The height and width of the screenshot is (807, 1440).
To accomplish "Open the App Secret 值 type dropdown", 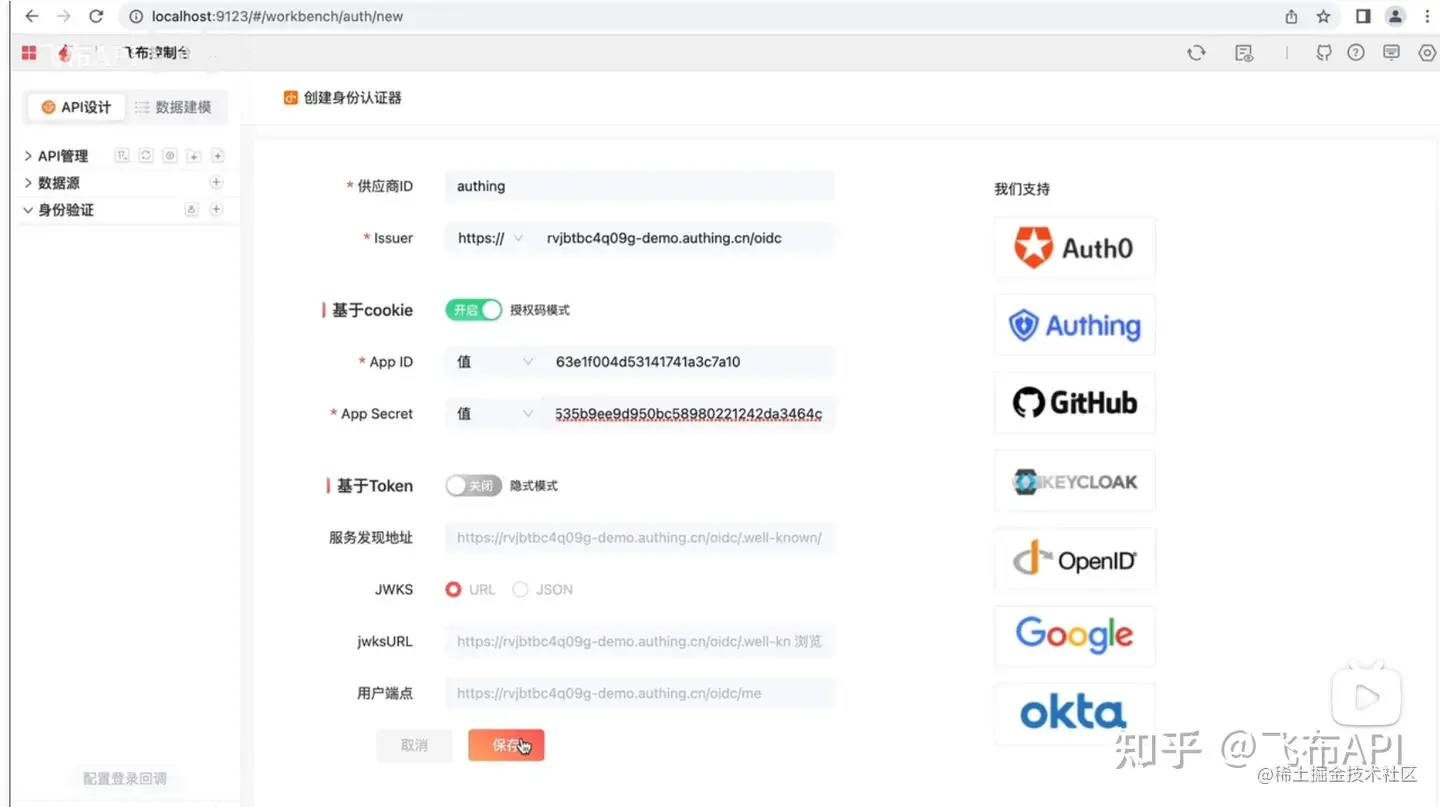I will tap(495, 414).
